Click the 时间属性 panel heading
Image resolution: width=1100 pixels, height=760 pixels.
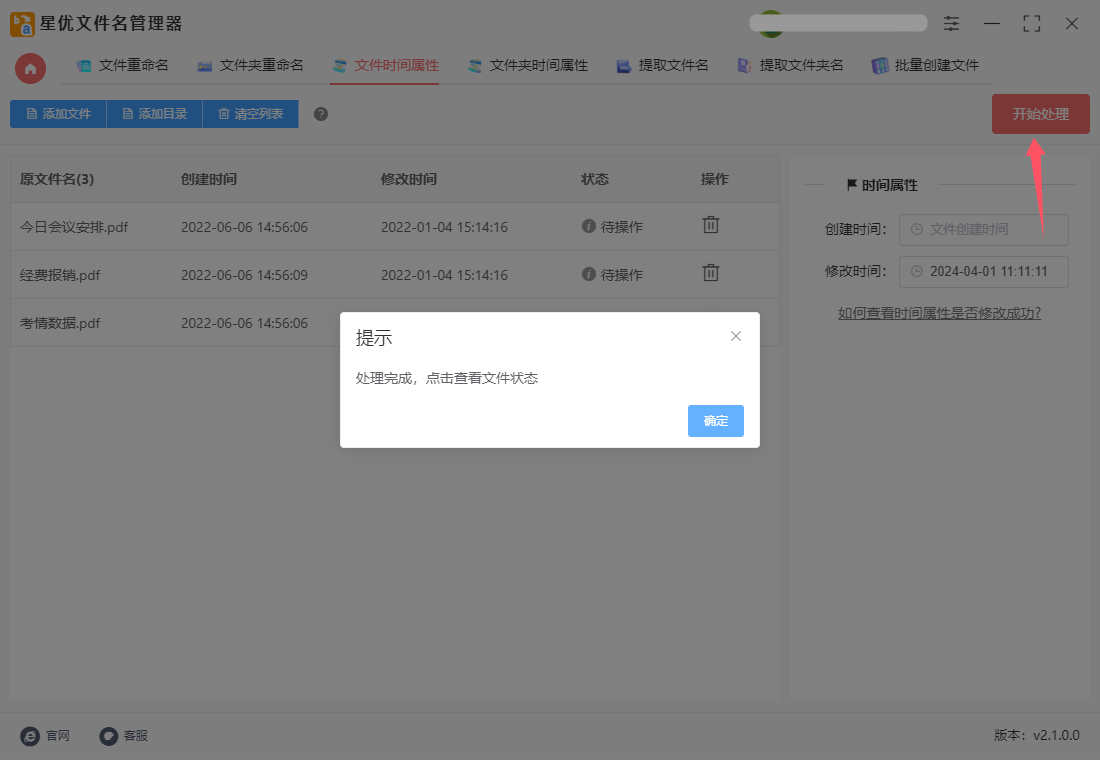click(x=883, y=185)
